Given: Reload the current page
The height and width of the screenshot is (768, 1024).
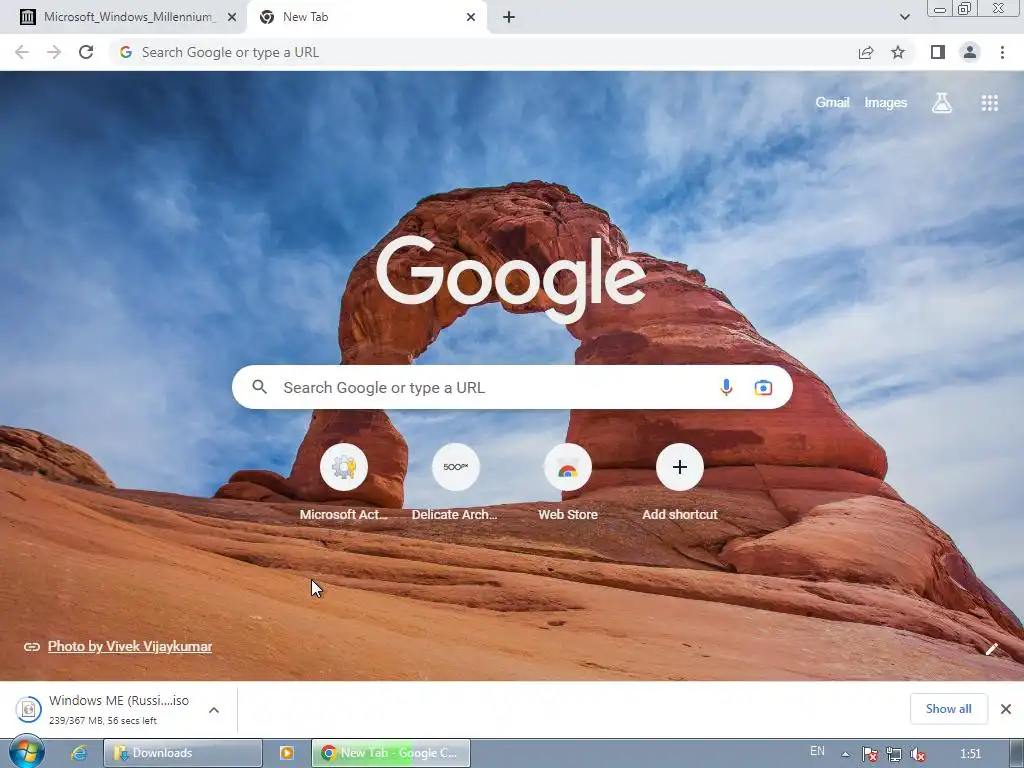Looking at the screenshot, I should 86,52.
